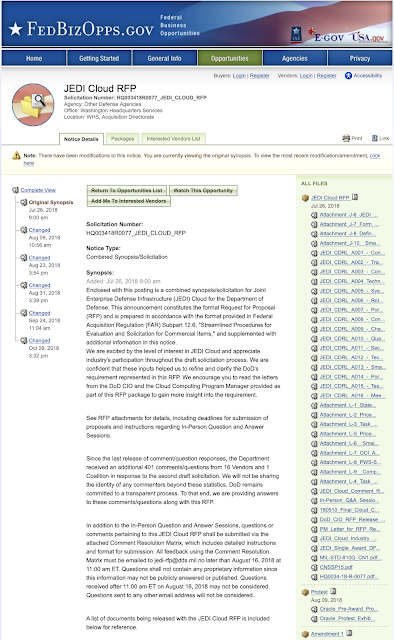Screen dimensions: 394x640
Task: Click the icon beside Changed Aug 09, 2018
Action: (x=24, y=230)
